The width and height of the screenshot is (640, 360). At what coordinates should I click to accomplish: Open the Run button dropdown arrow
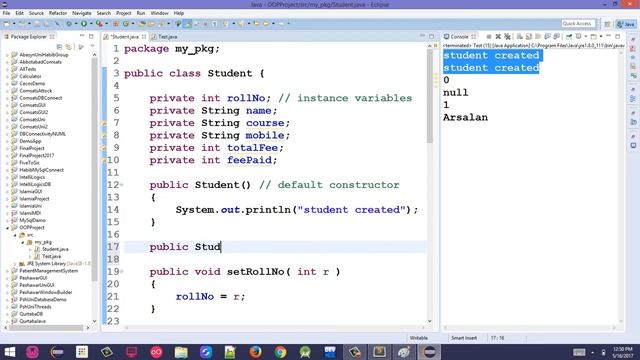coord(91,24)
